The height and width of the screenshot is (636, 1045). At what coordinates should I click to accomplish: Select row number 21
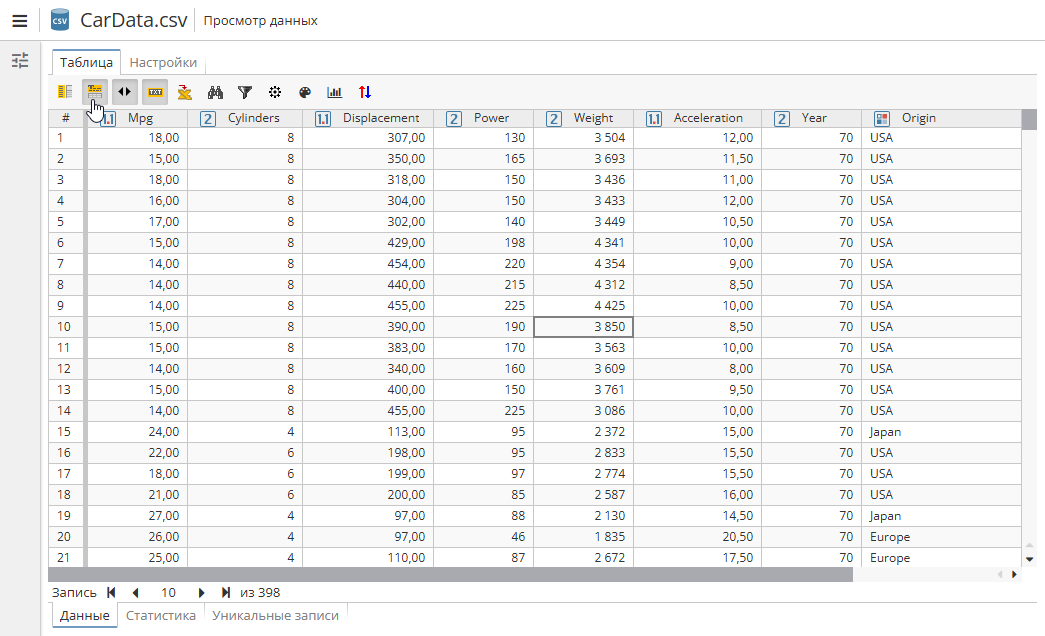(x=65, y=557)
